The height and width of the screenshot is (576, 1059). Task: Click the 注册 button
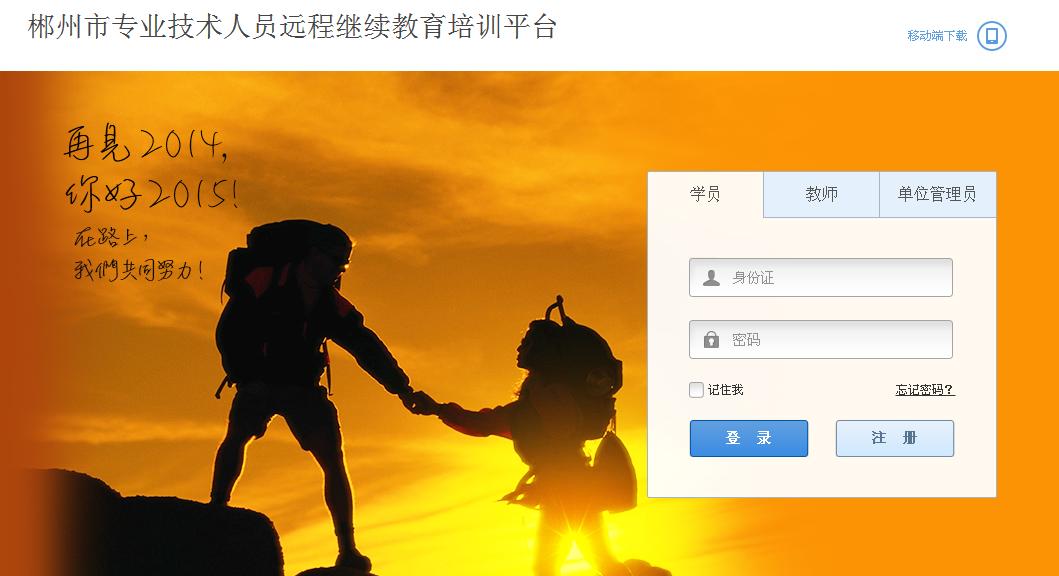point(895,438)
